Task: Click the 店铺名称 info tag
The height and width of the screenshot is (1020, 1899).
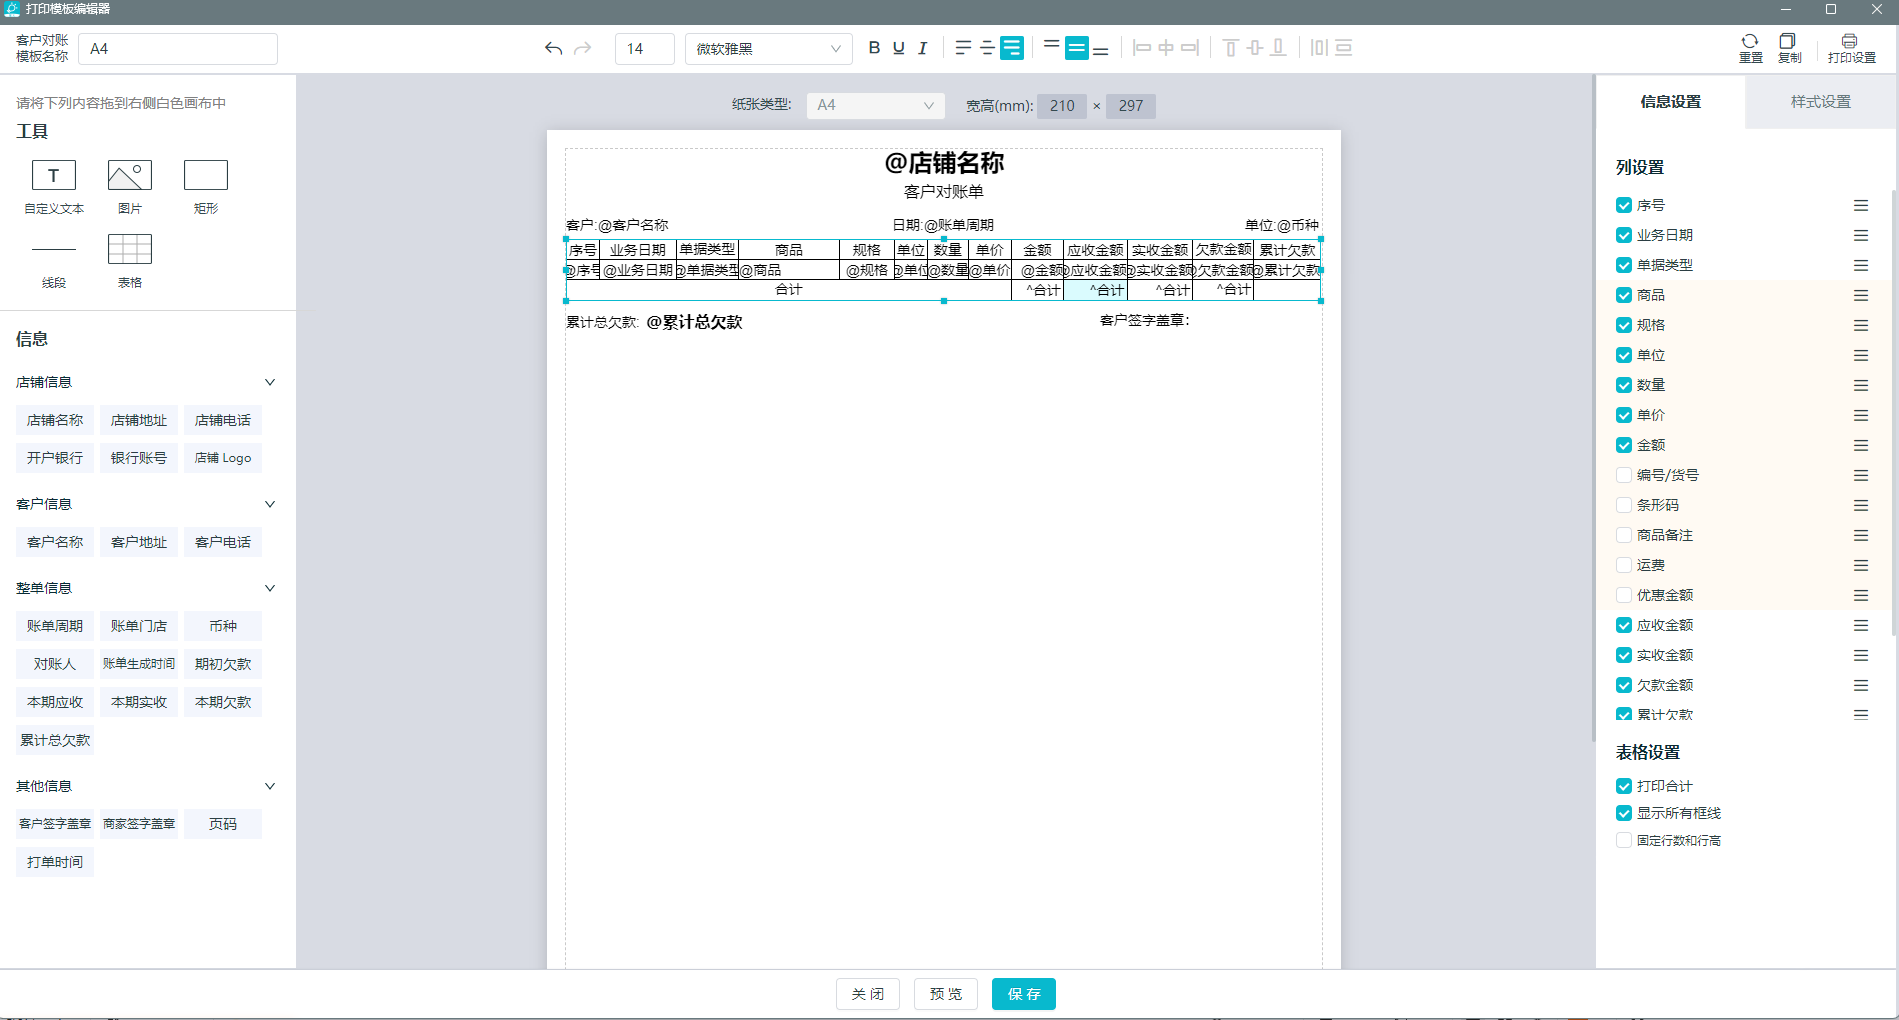Action: 55,420
